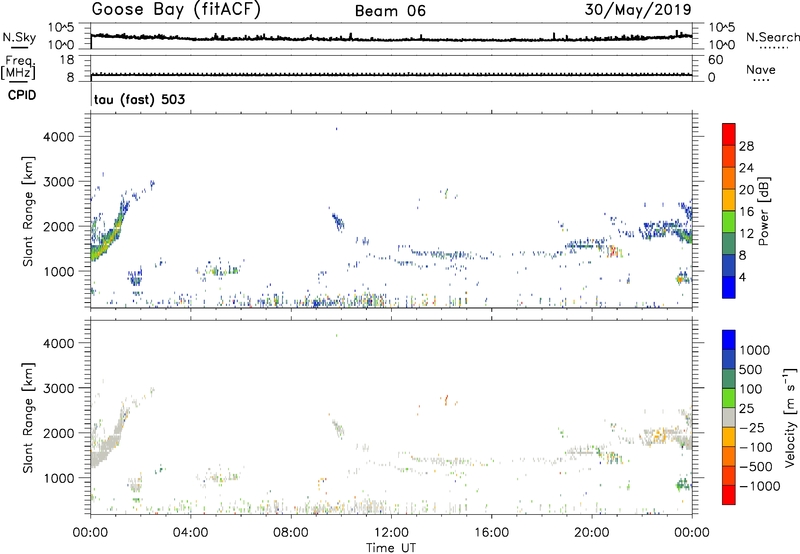Click the 'N.Search' legend label
The image size is (800, 554).
pyautogui.click(x=772, y=37)
